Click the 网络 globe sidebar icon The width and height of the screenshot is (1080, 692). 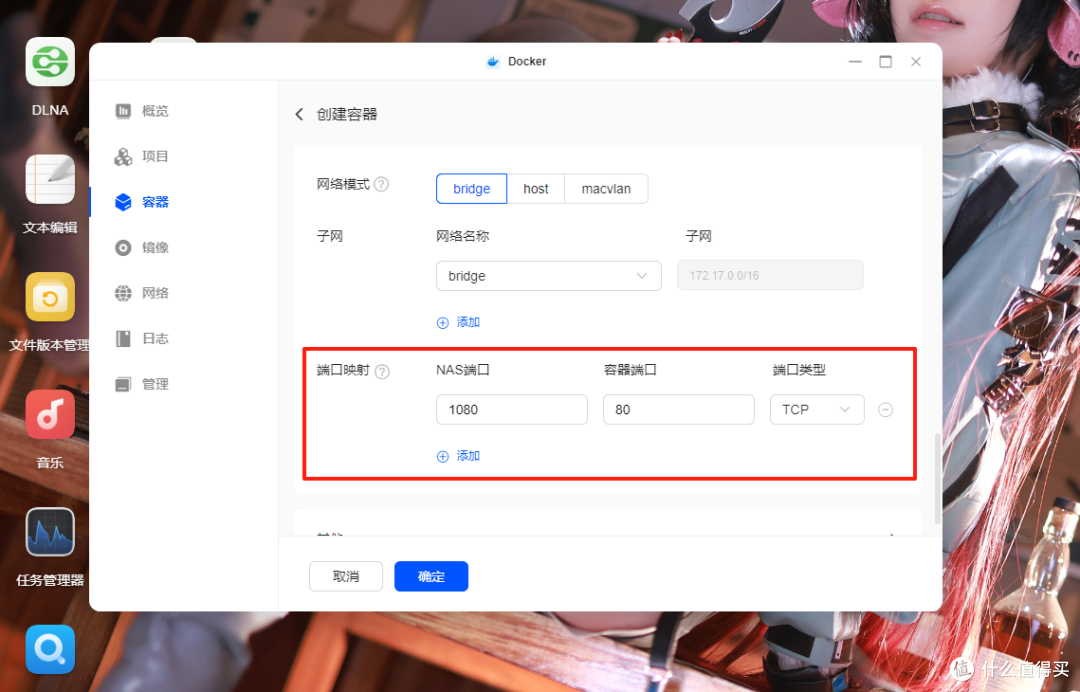pos(123,293)
